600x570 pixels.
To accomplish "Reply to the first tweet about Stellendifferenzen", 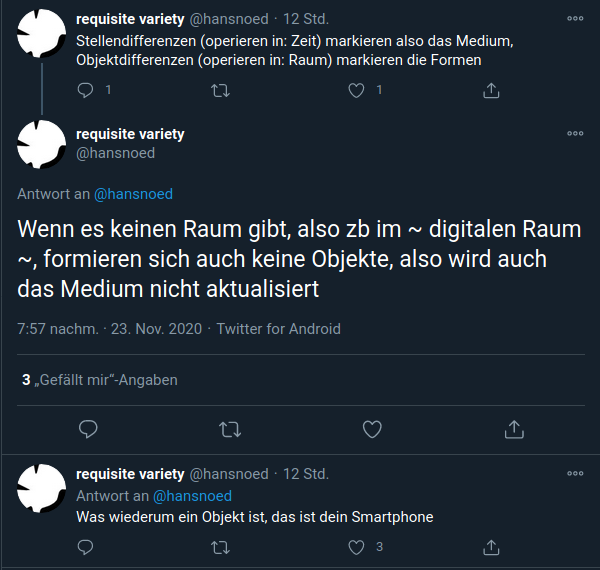I will (85, 91).
